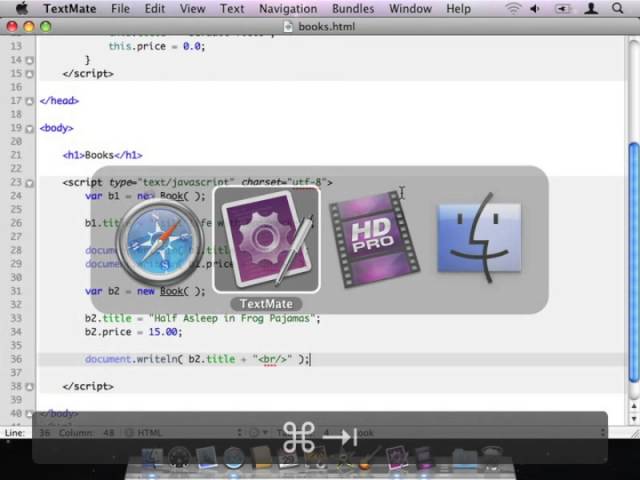This screenshot has width=640, height=480.
Task: Toggle the fold marker on line 14
Action: point(29,60)
